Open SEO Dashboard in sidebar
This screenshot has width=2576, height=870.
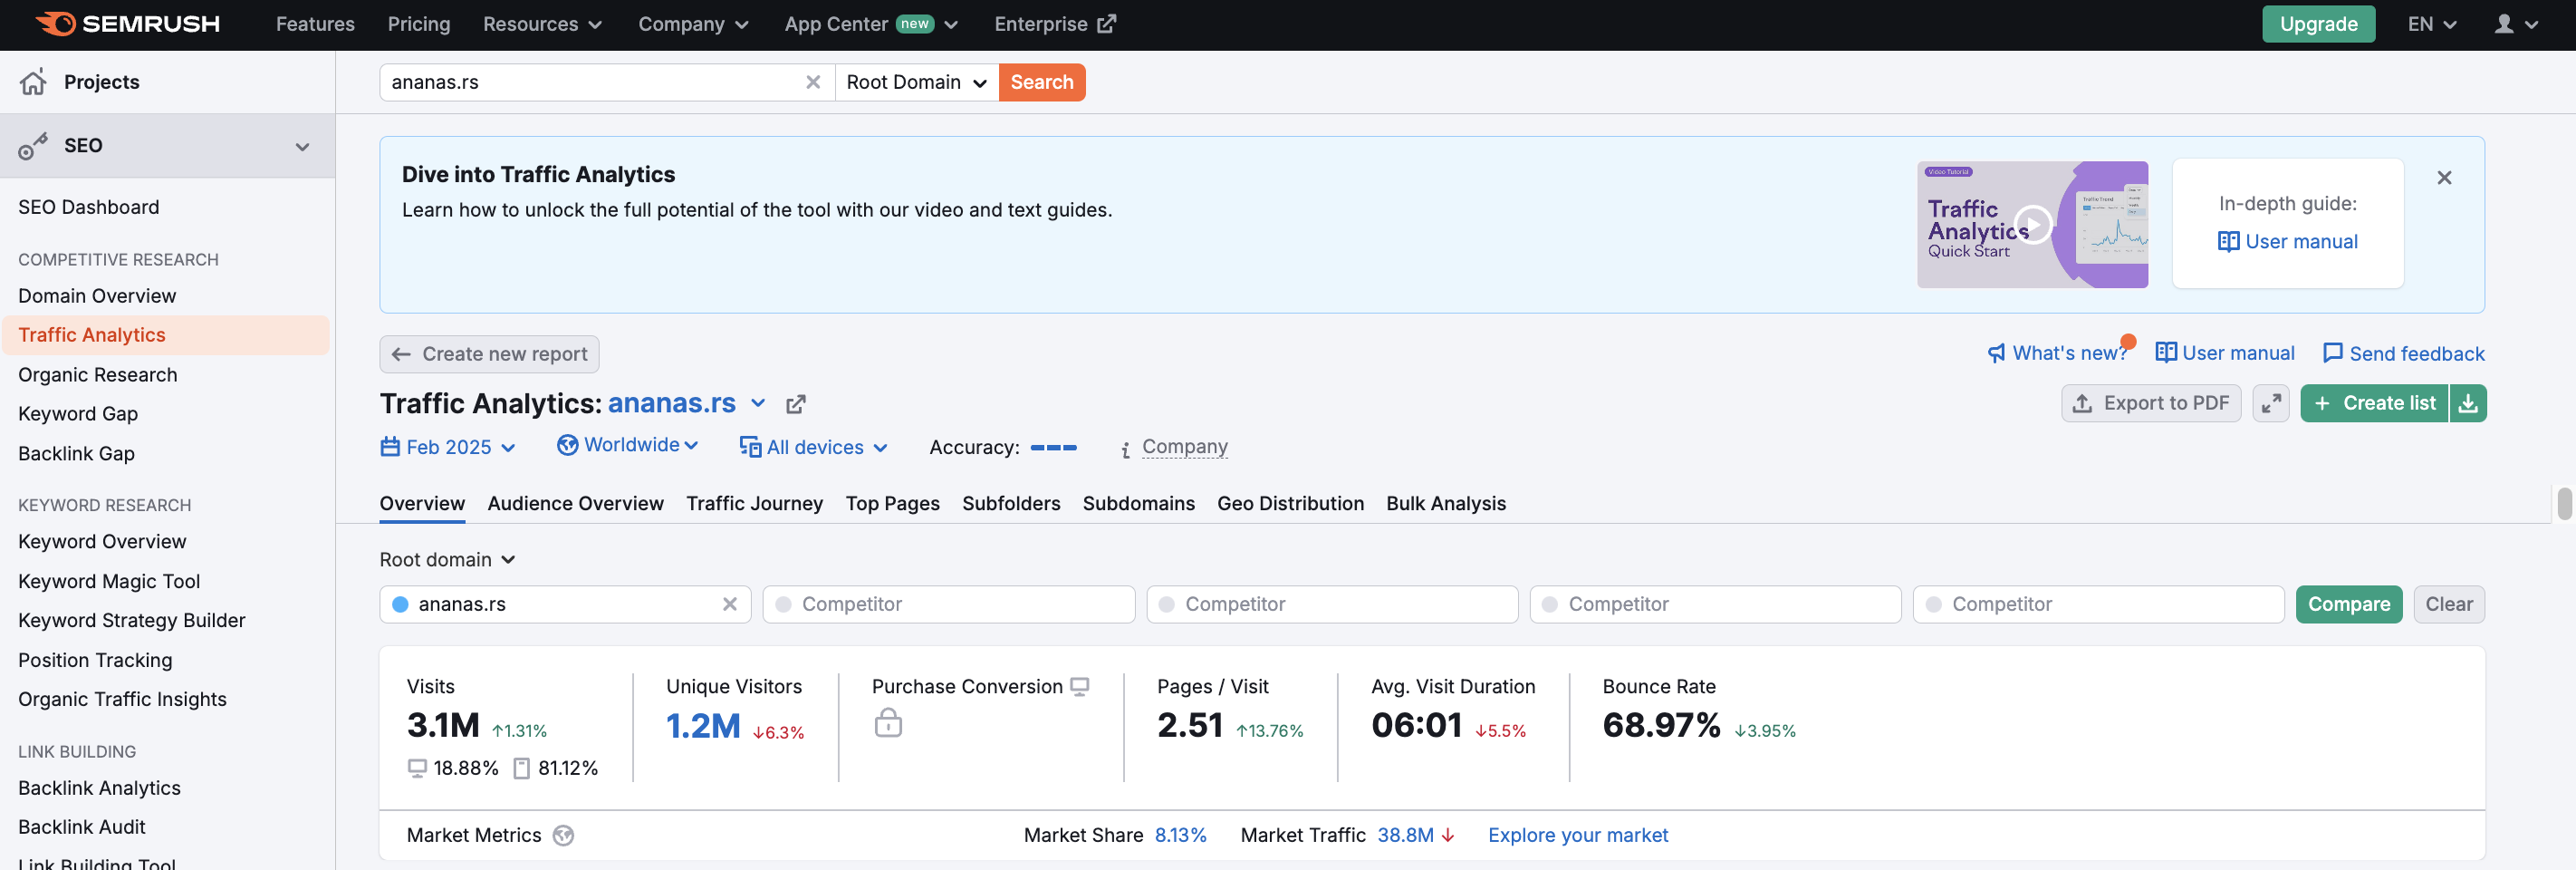[88, 207]
